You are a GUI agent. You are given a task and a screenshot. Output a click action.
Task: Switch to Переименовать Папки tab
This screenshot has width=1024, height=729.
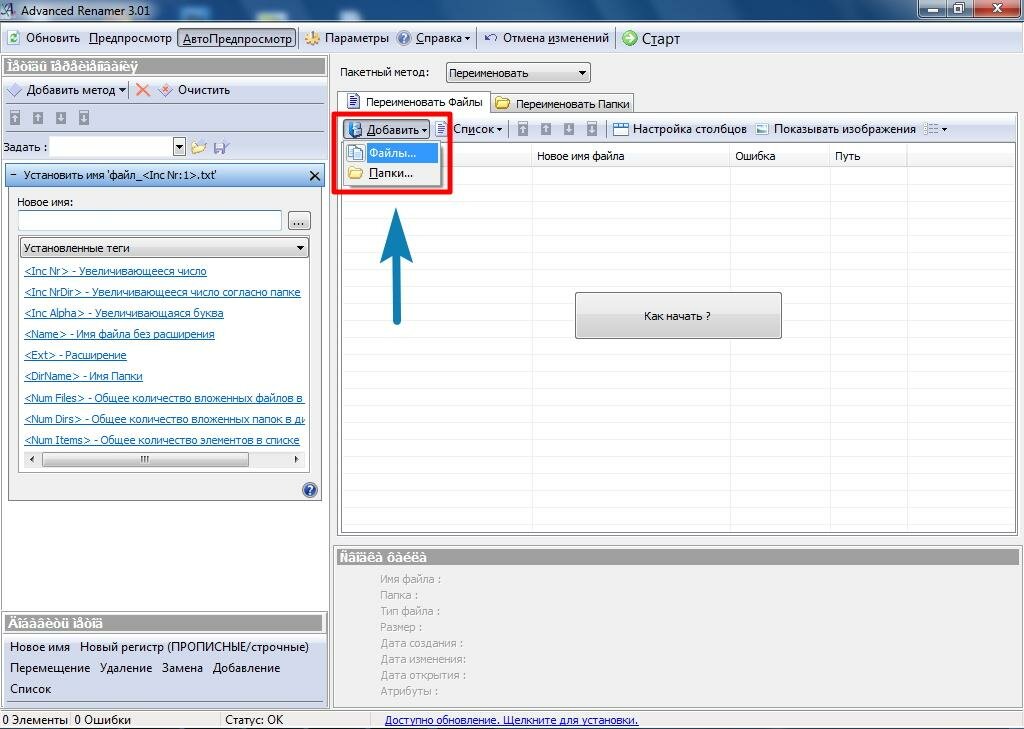point(563,103)
